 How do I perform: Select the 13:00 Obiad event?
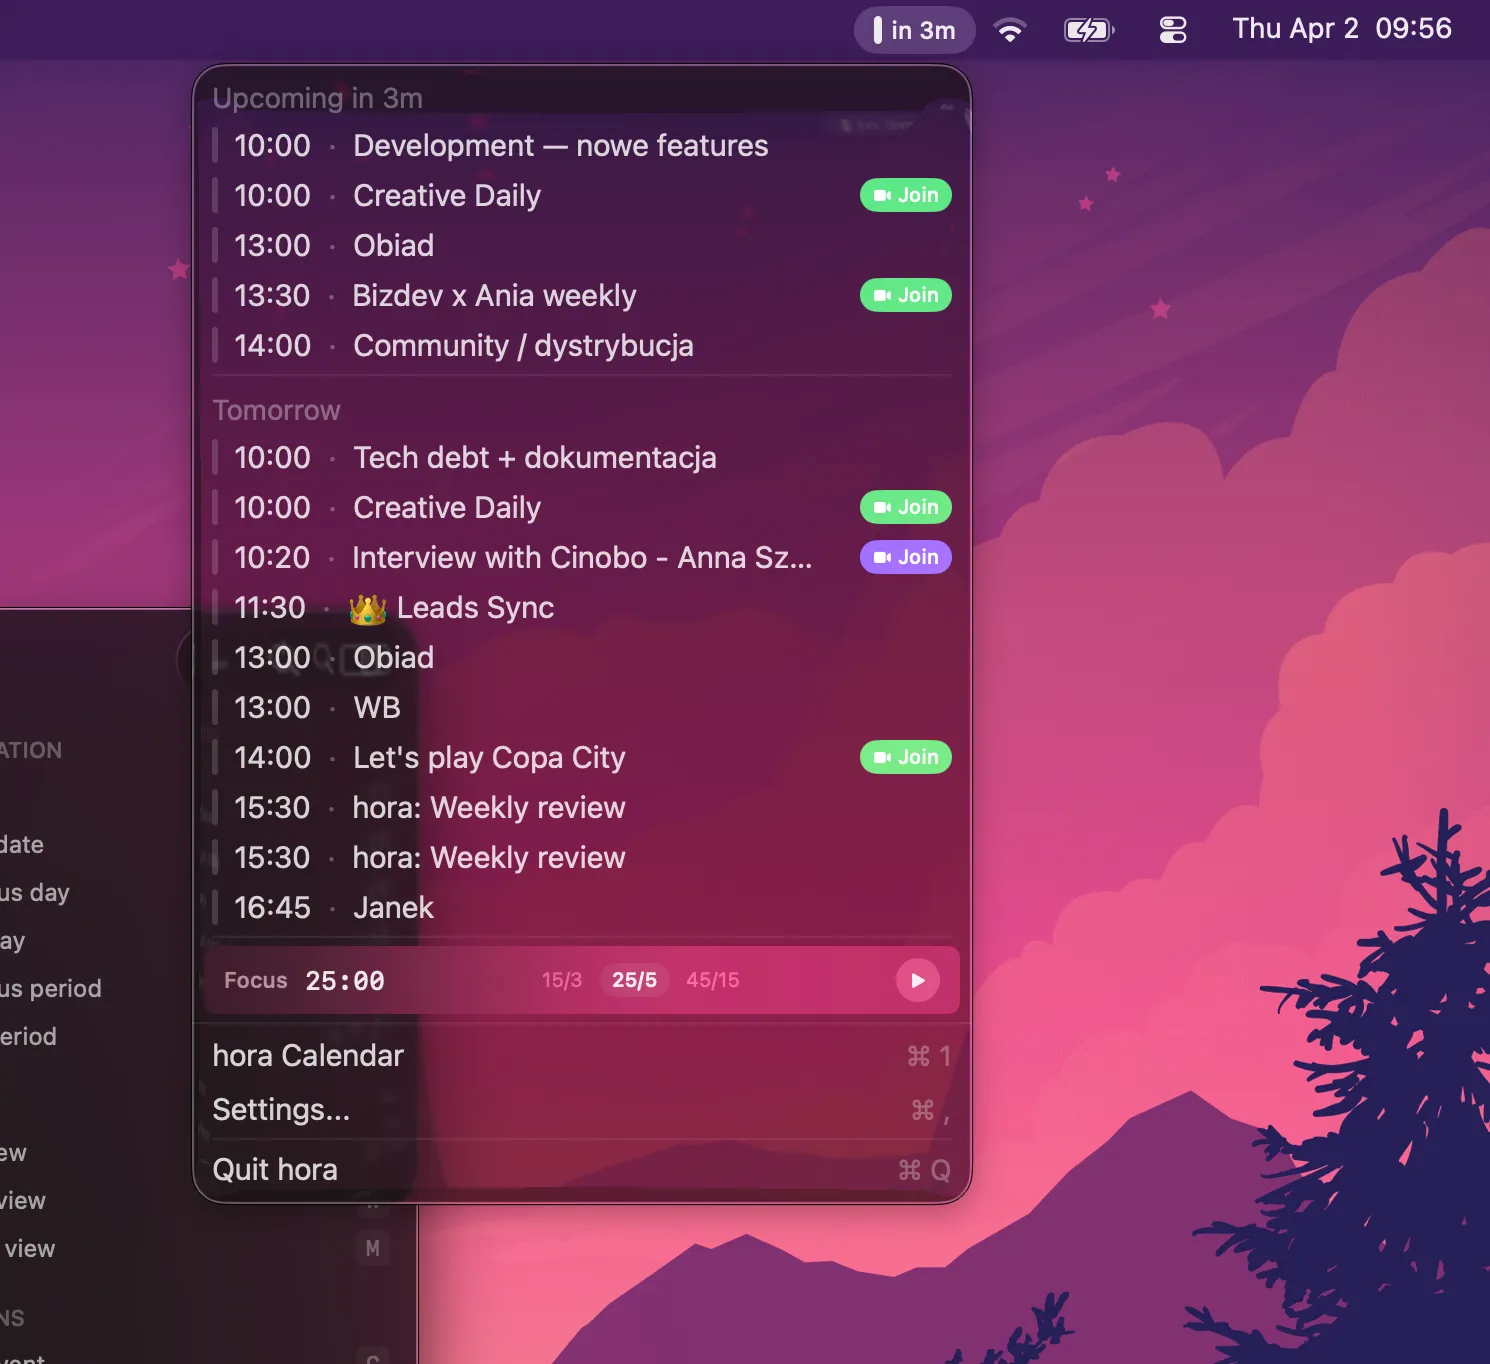pos(393,245)
